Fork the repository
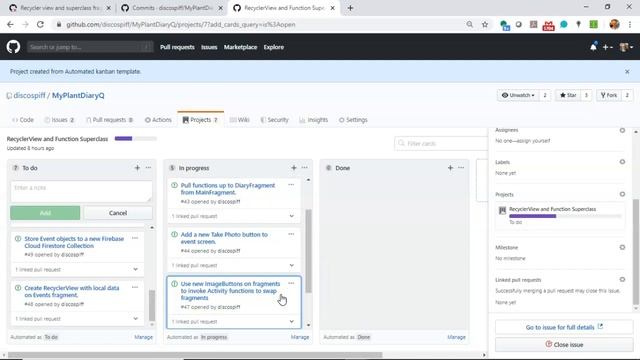 (x=609, y=95)
